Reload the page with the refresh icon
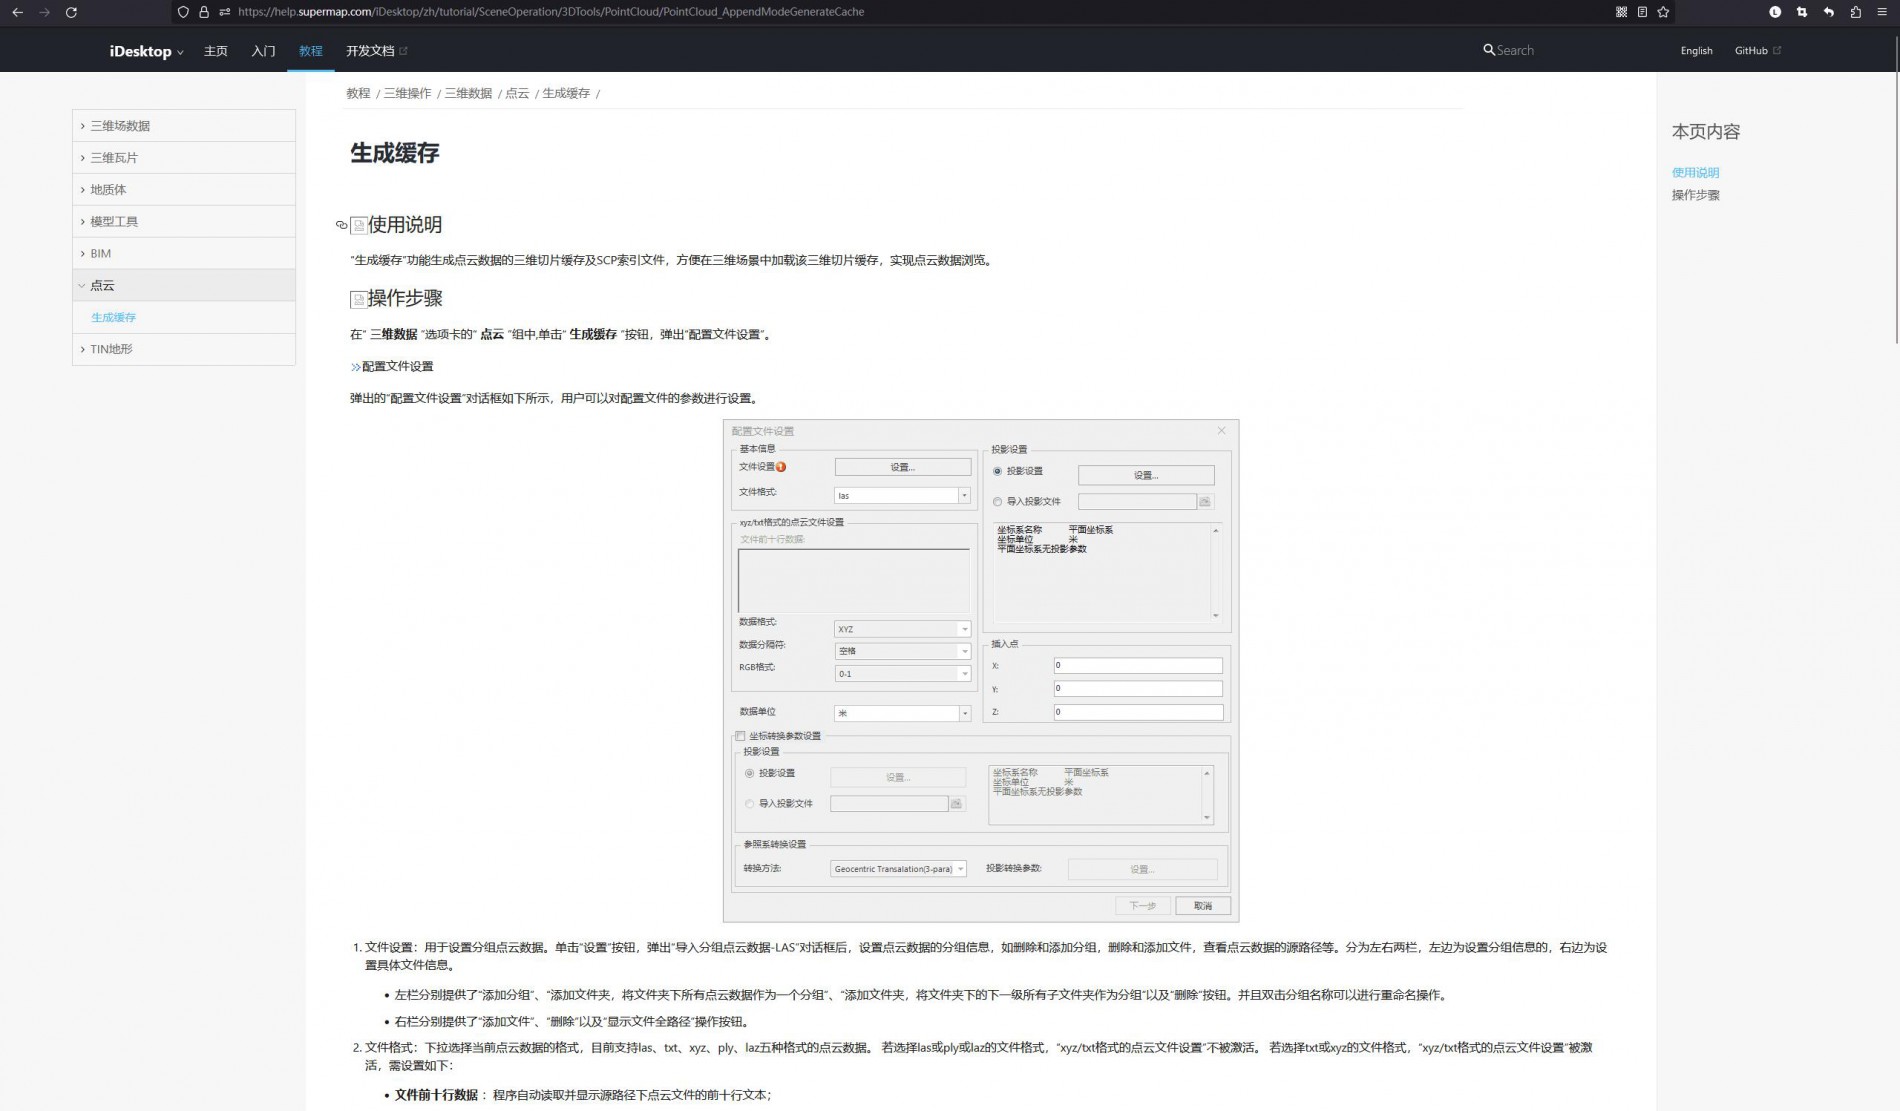Viewport: 1900px width, 1111px height. 71,12
